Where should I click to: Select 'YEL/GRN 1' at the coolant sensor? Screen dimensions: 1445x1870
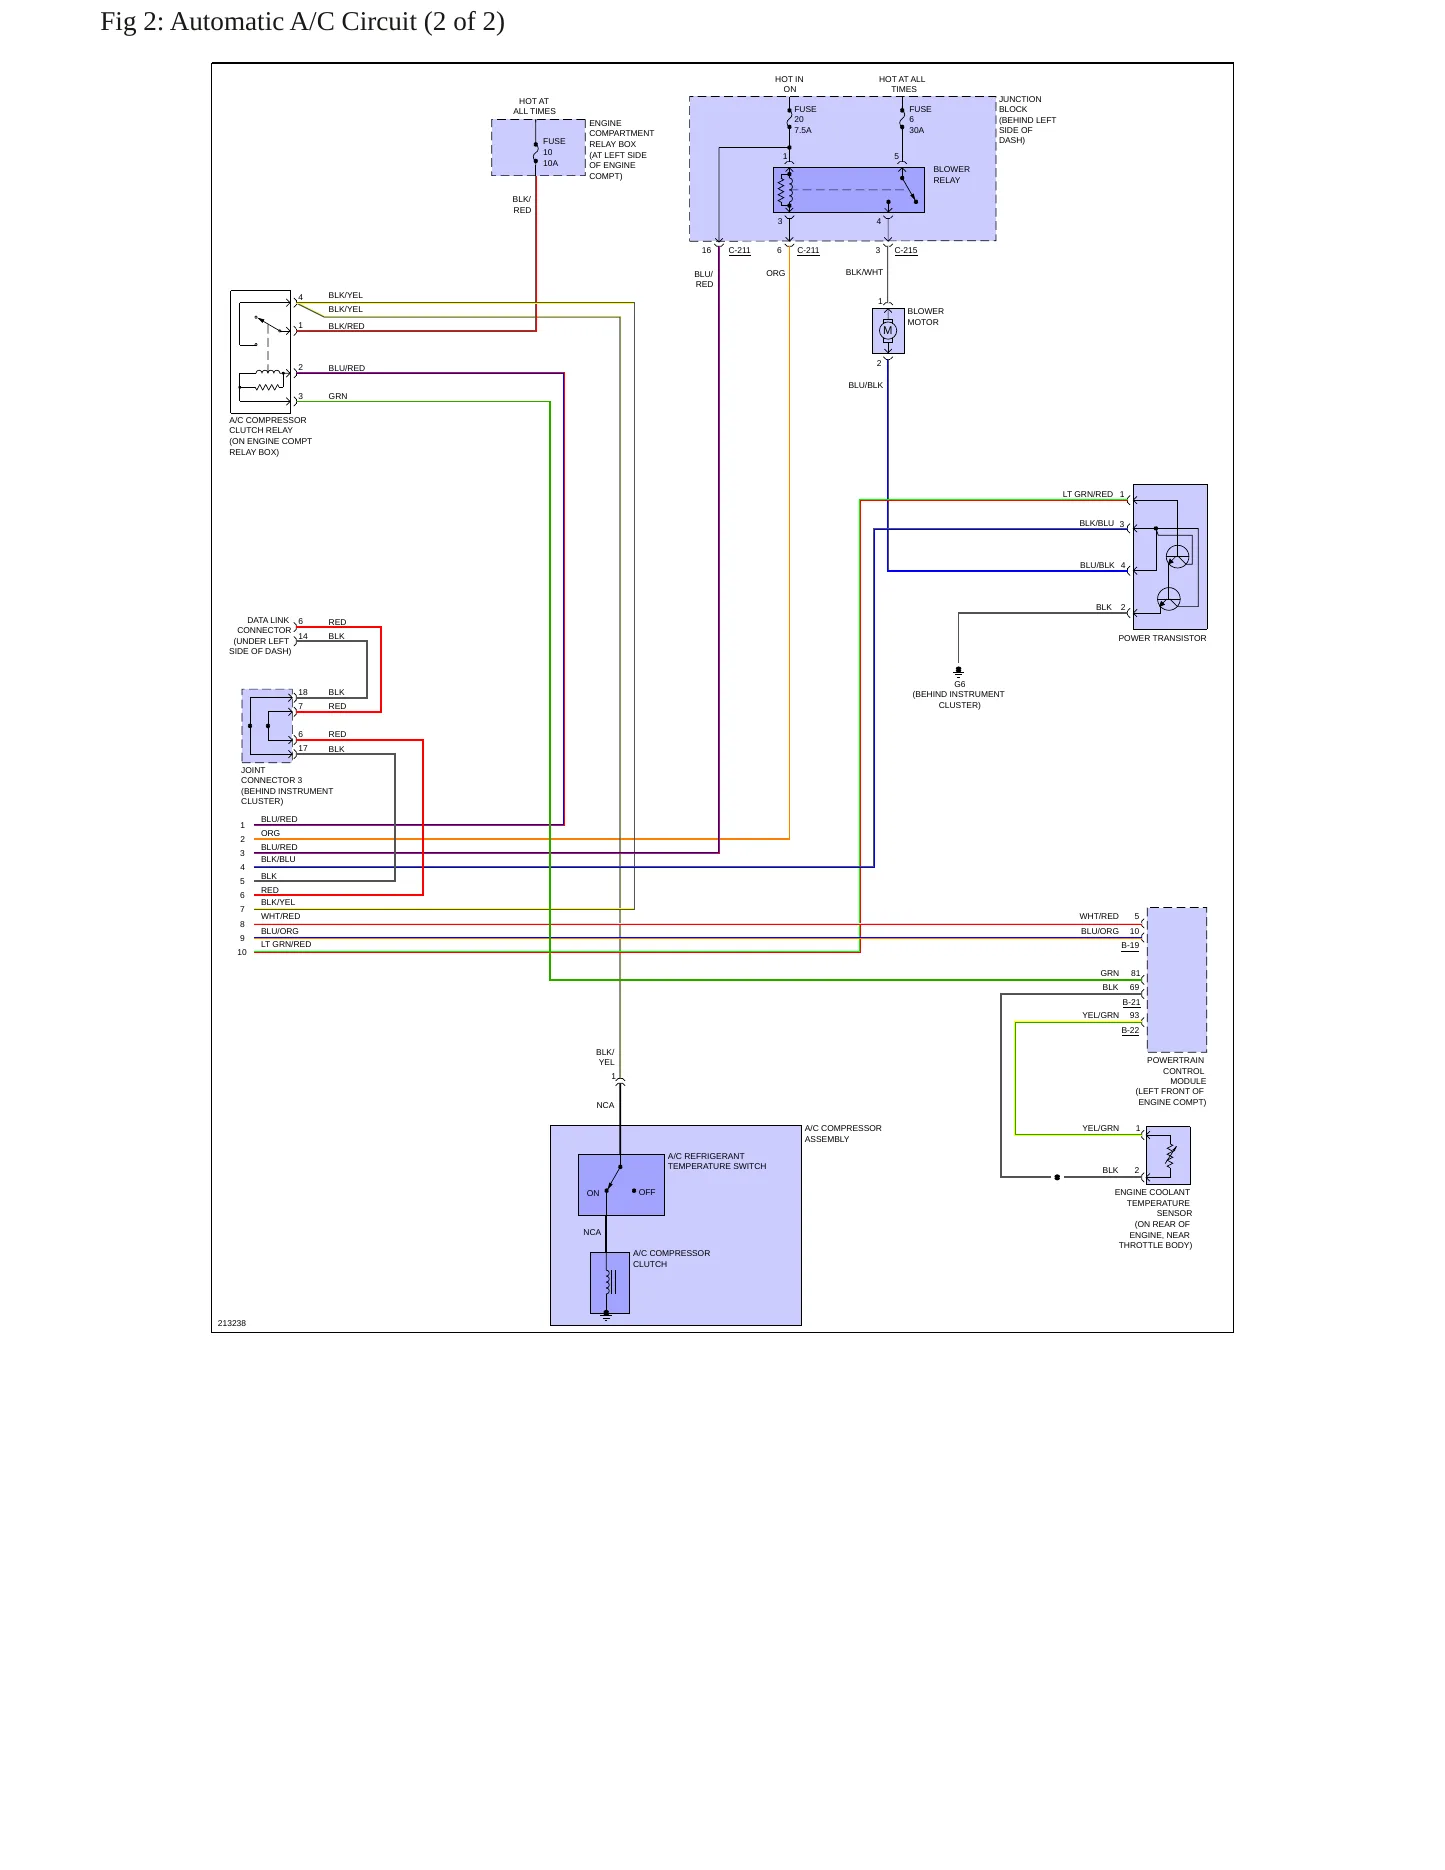pyautogui.click(x=1111, y=1128)
